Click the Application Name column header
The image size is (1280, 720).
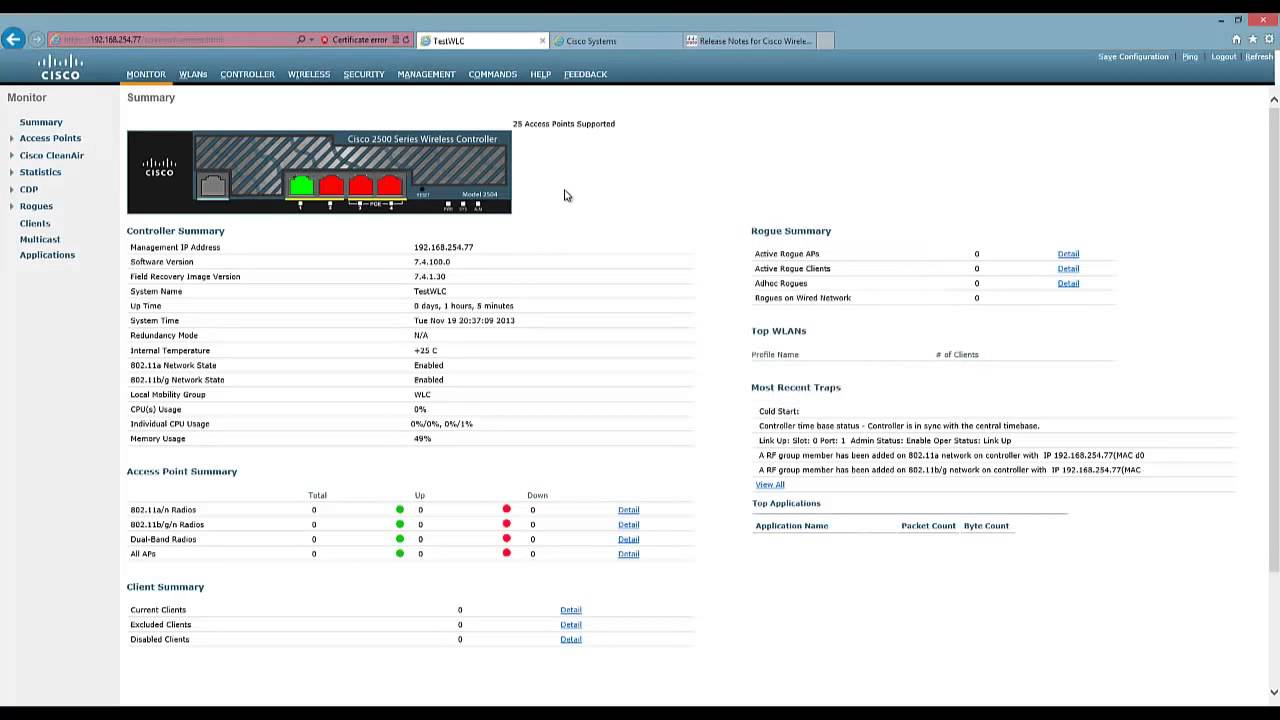pos(792,526)
